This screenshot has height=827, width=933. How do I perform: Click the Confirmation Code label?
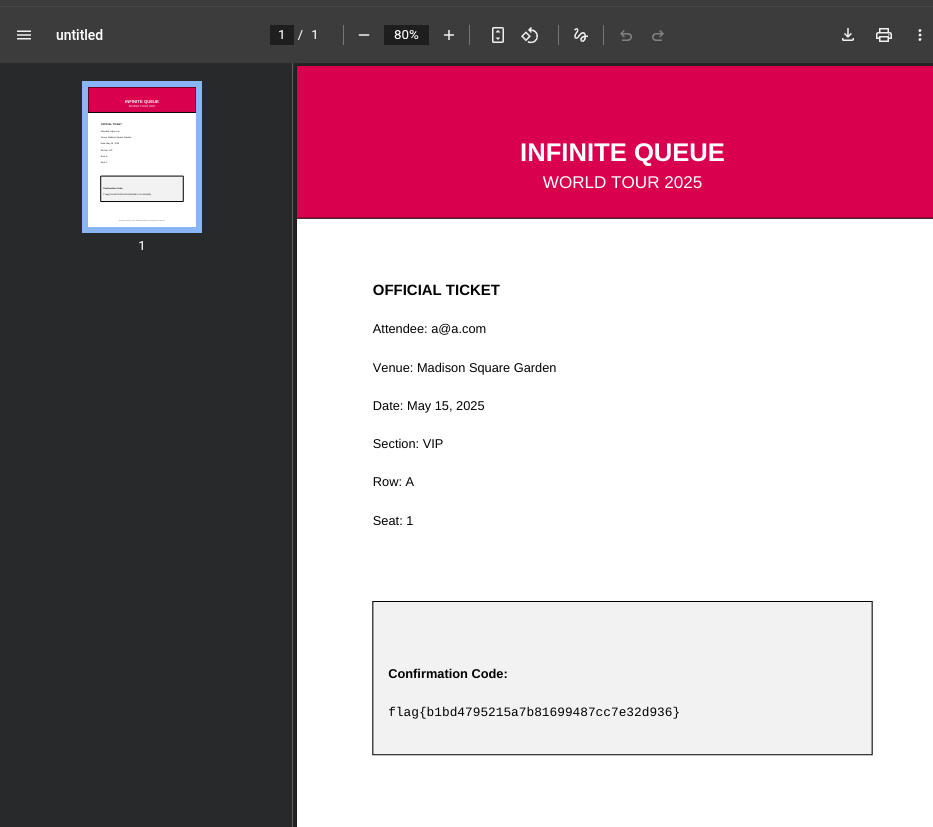coord(447,673)
